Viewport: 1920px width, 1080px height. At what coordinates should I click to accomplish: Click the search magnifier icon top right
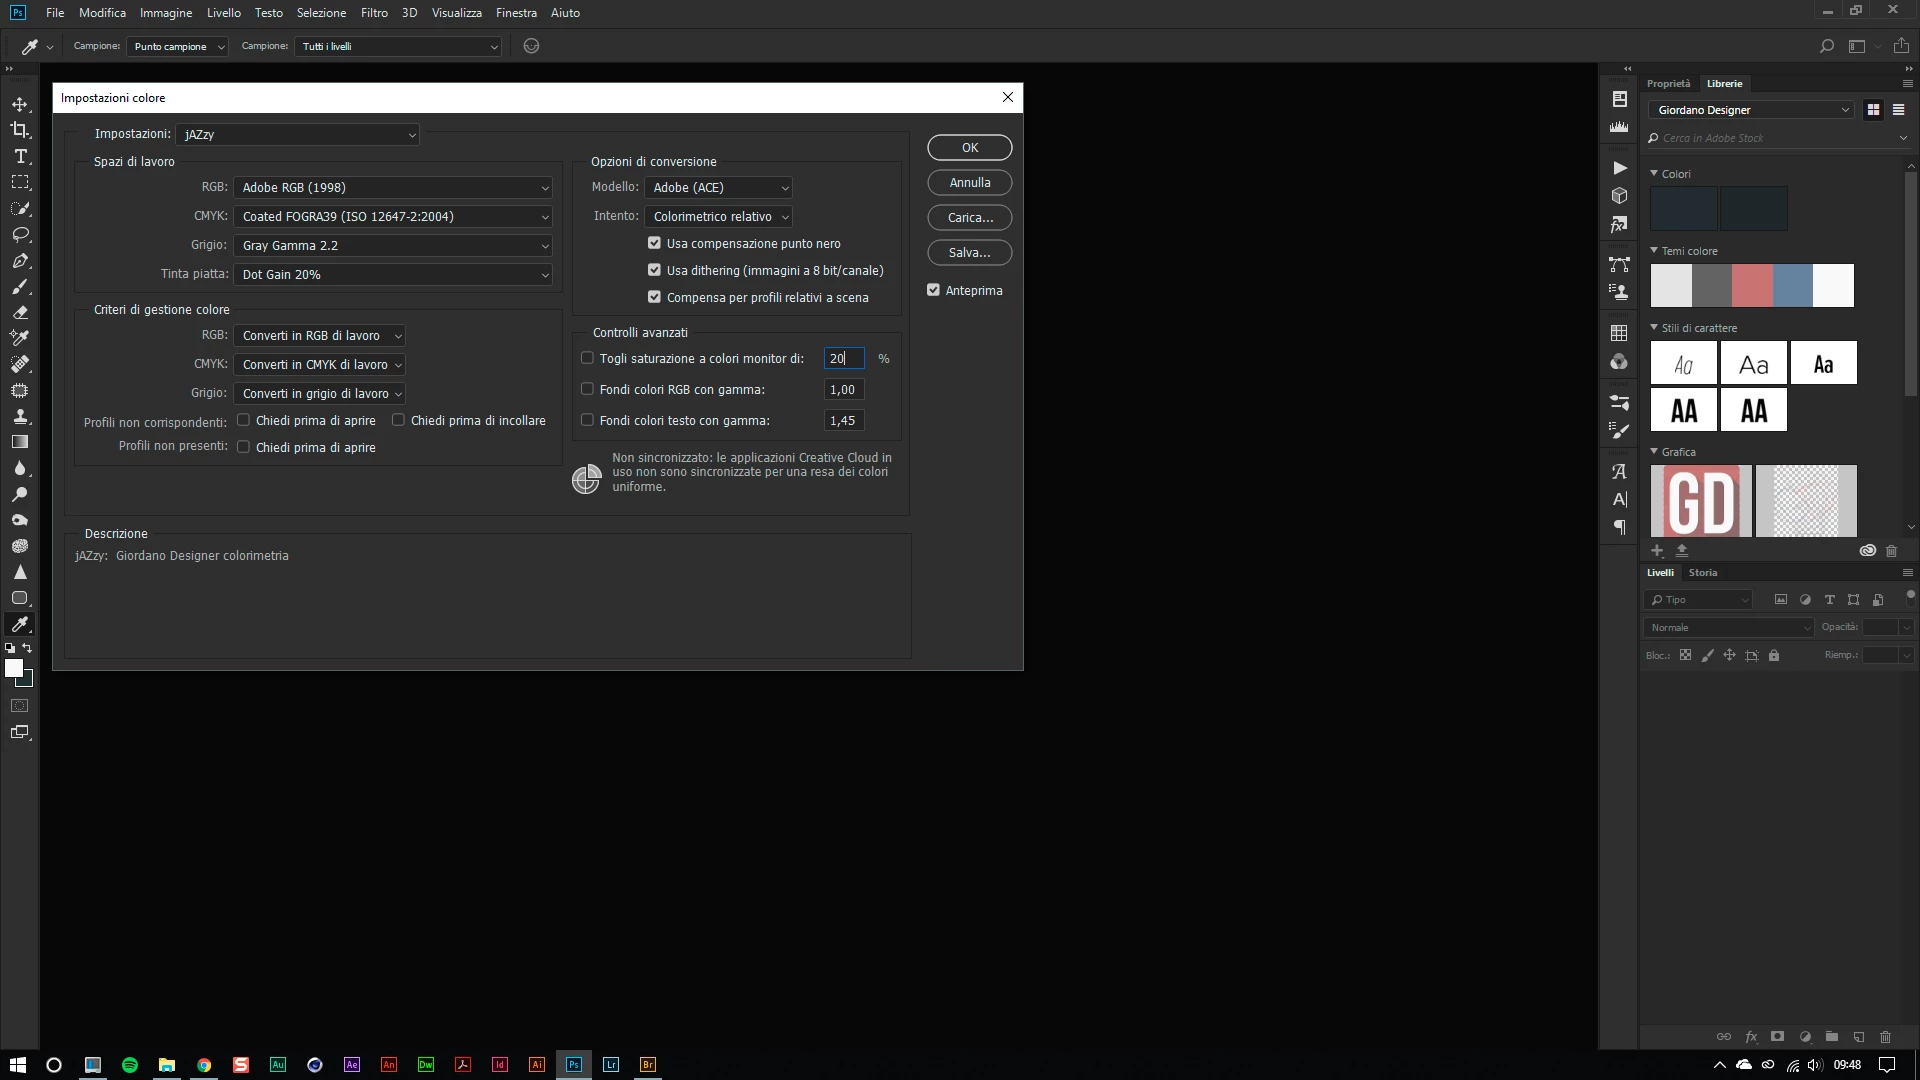coord(1826,46)
